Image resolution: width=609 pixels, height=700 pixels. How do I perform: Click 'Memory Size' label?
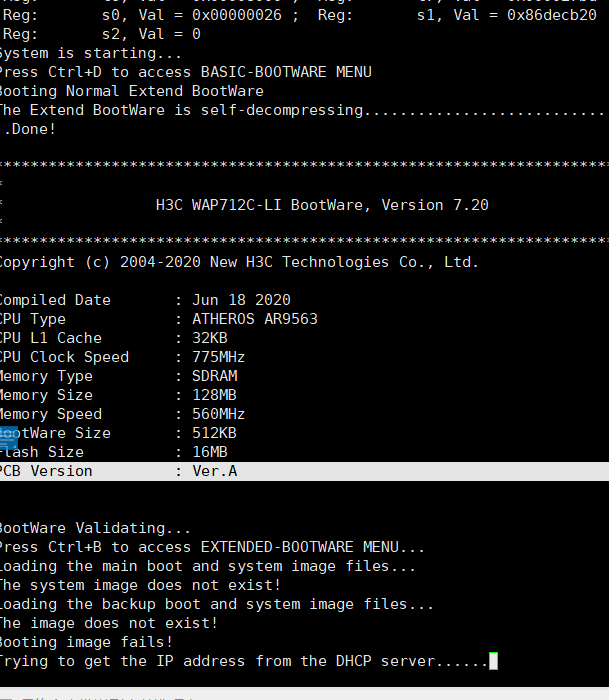(x=46, y=396)
